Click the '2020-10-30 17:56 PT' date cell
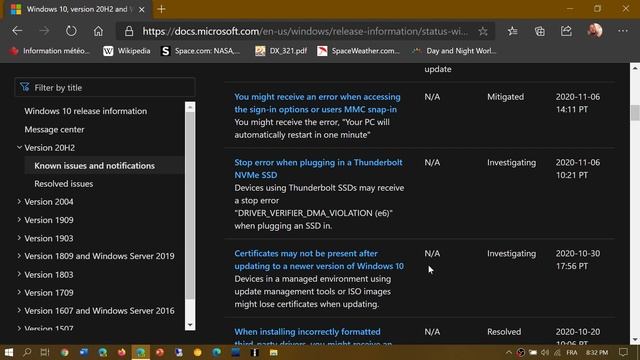This screenshot has height=360, width=640. [578, 260]
